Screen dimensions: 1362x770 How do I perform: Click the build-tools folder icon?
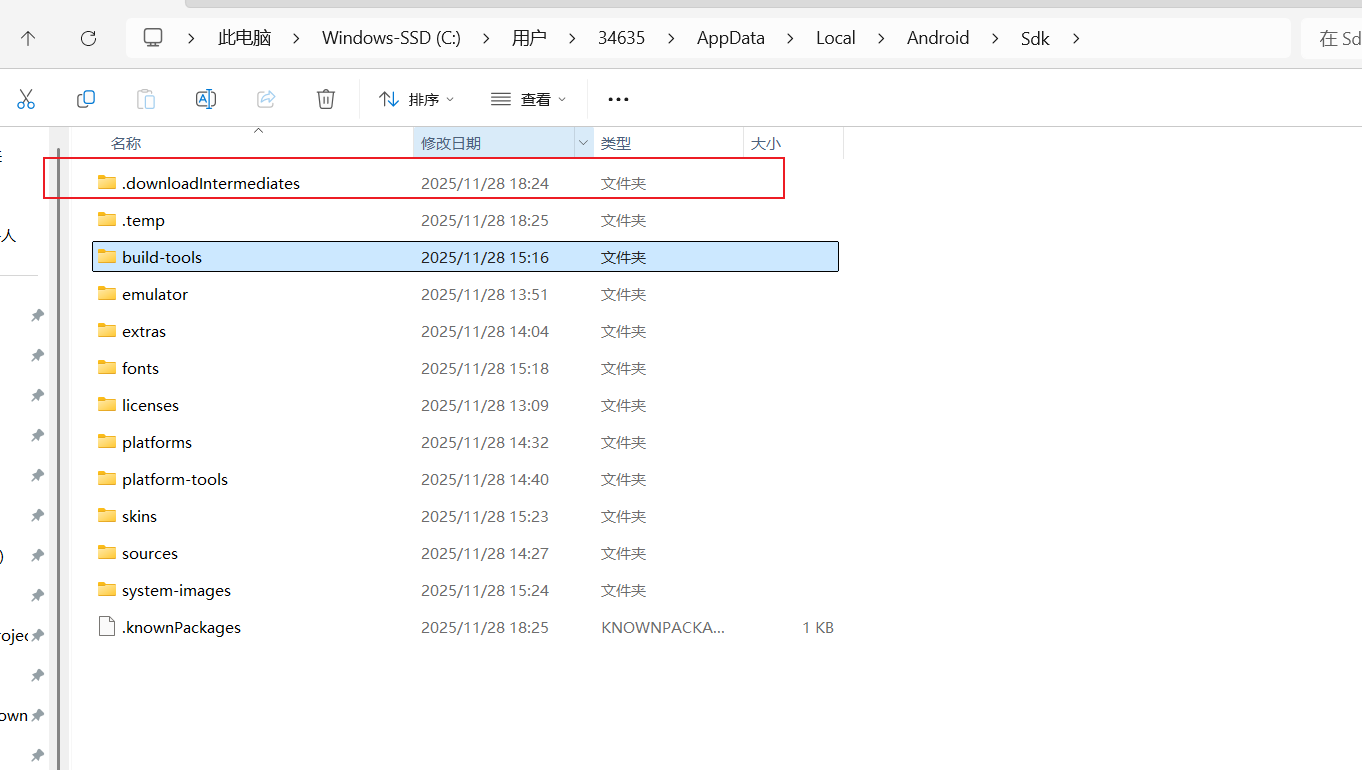coord(107,256)
